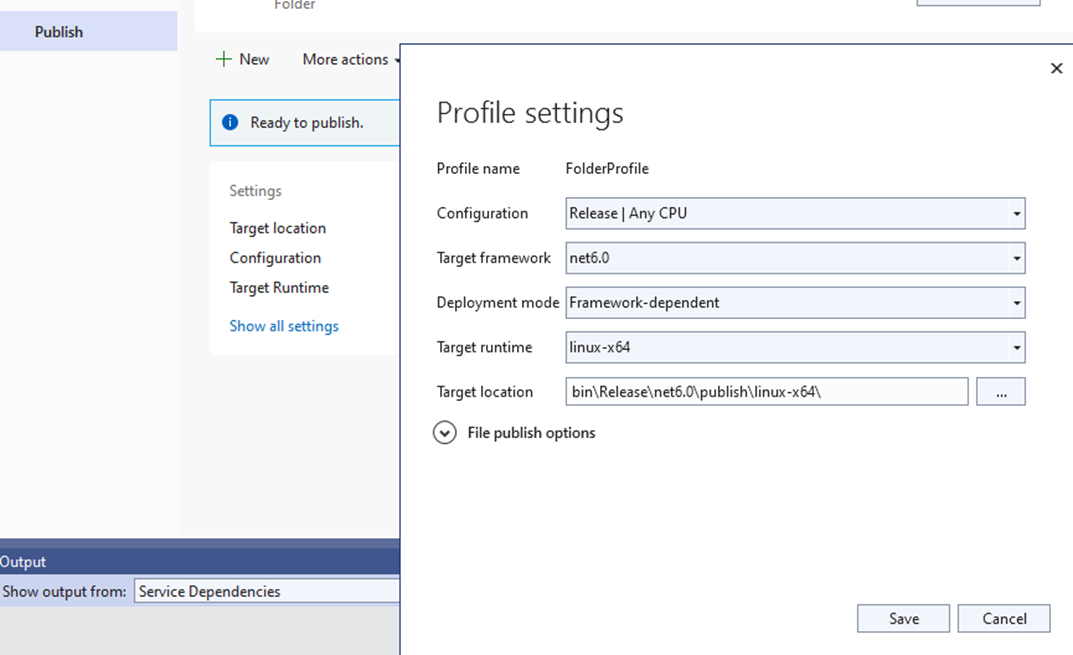Click the Deployment mode label
This screenshot has height=655, width=1073.
point(498,303)
